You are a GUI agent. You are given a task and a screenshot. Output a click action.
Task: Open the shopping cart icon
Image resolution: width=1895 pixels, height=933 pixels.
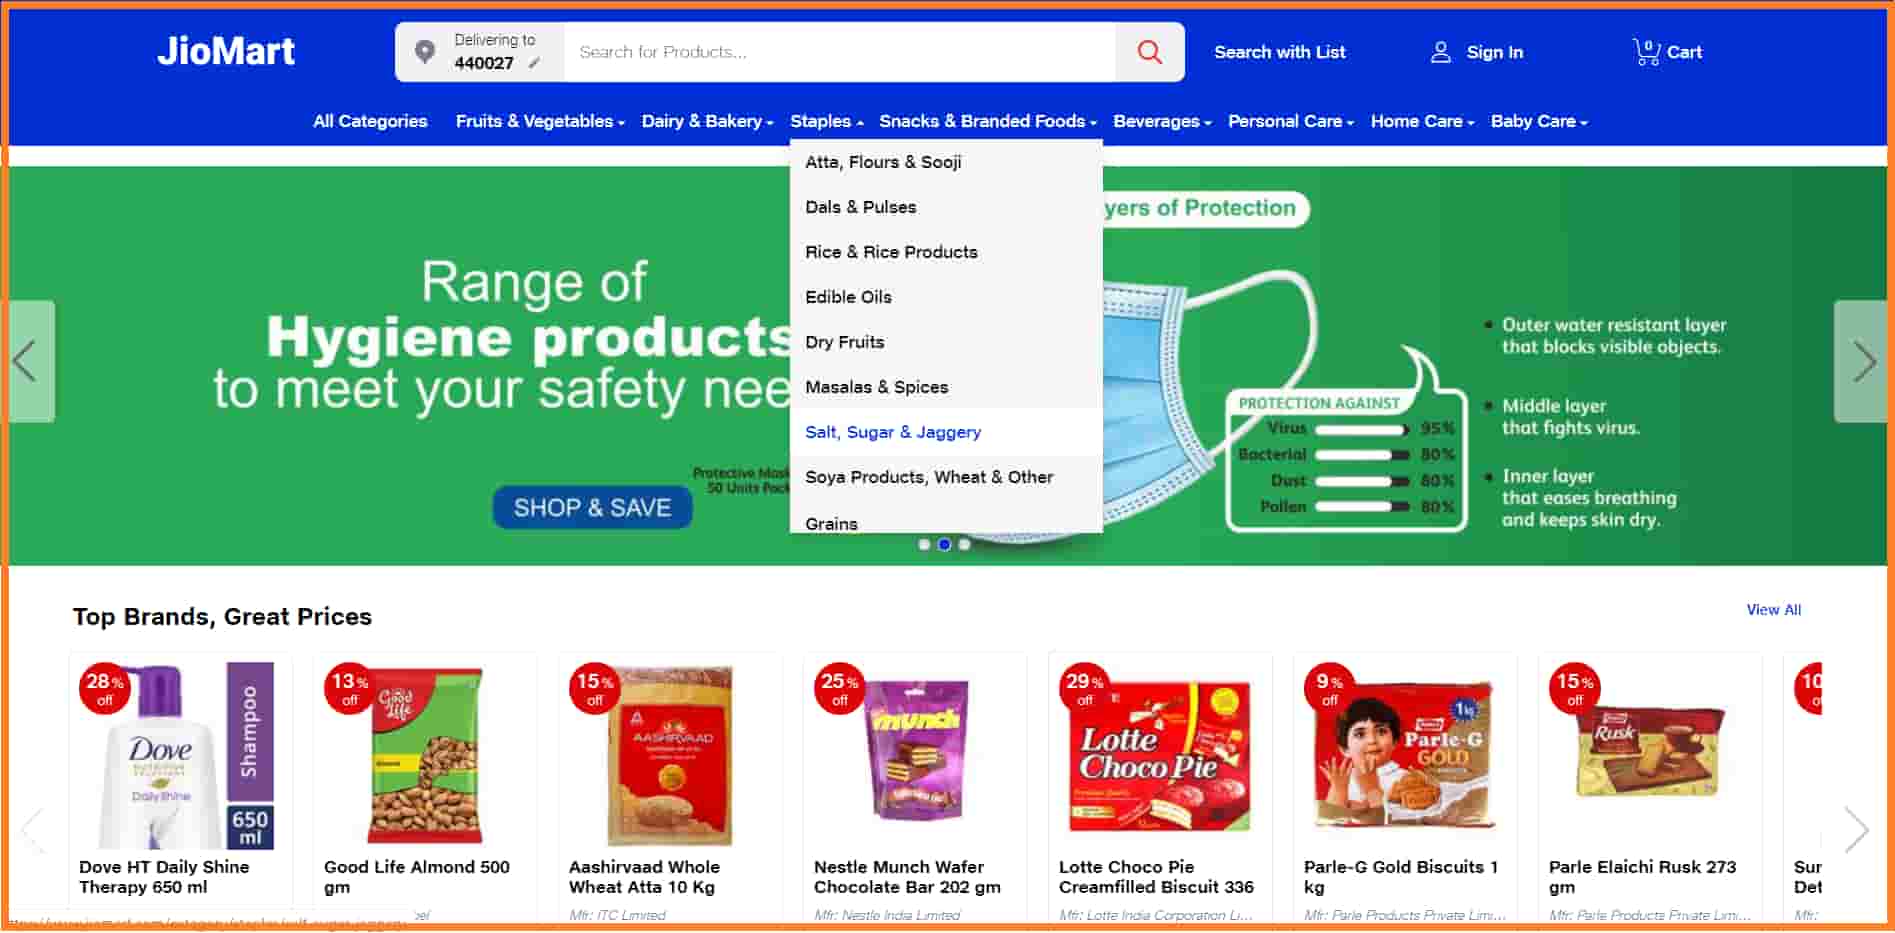pyautogui.click(x=1646, y=52)
